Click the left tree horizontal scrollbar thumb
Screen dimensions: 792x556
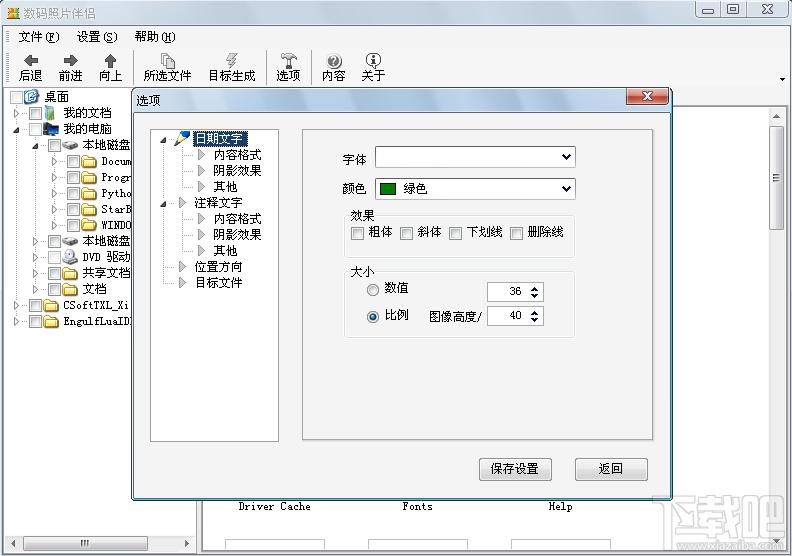tap(85, 543)
